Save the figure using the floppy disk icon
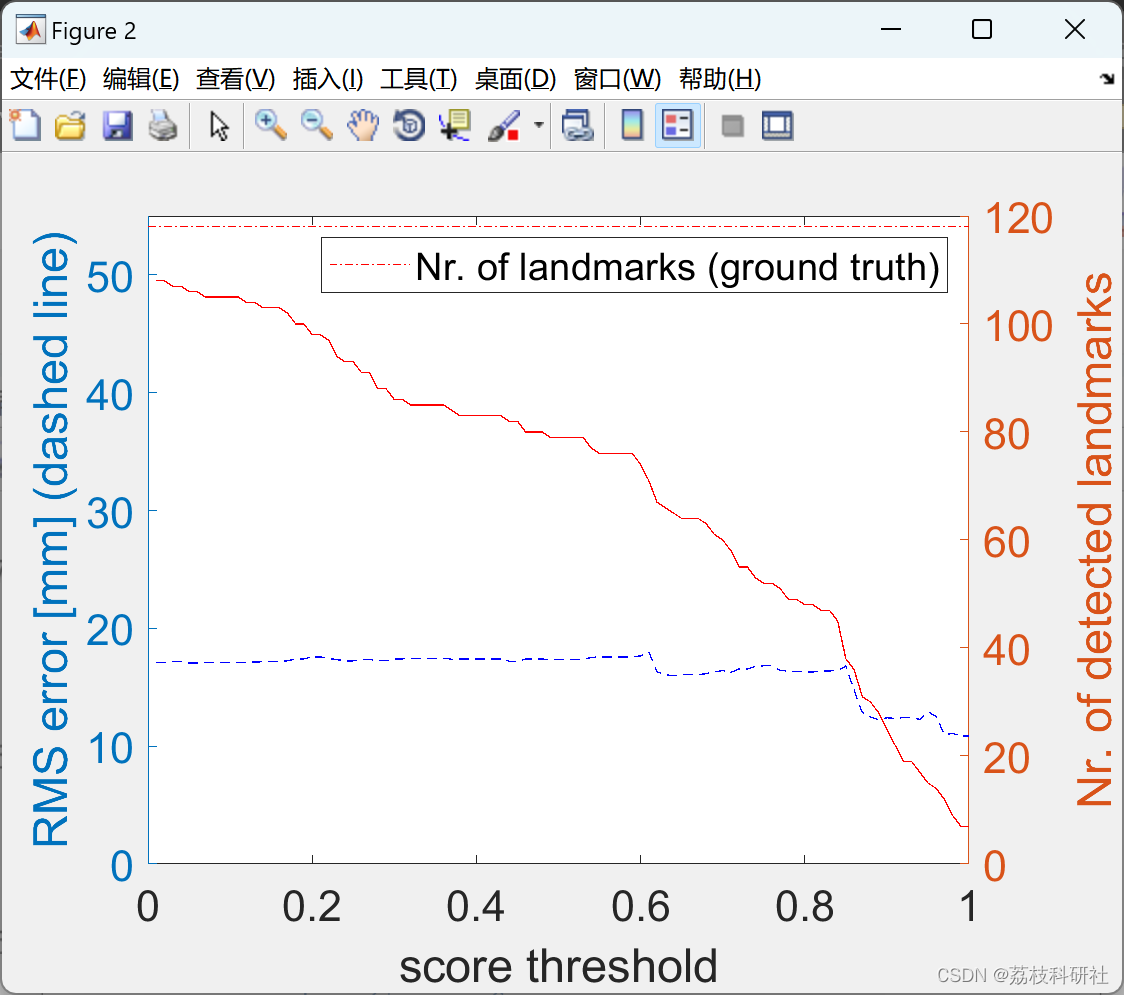1124x995 pixels. [x=117, y=126]
